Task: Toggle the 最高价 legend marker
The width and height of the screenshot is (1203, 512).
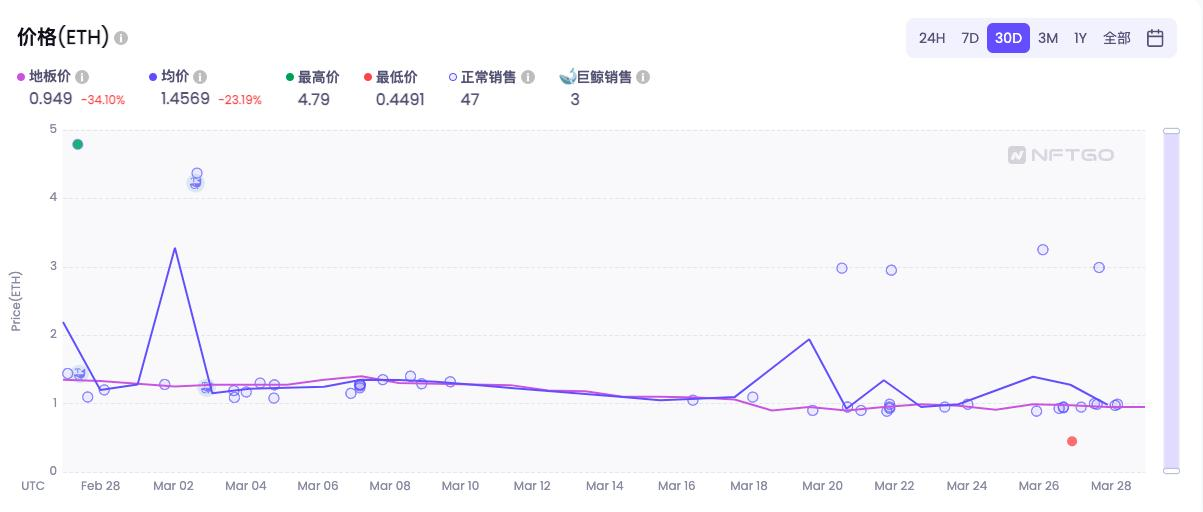Action: (312, 77)
